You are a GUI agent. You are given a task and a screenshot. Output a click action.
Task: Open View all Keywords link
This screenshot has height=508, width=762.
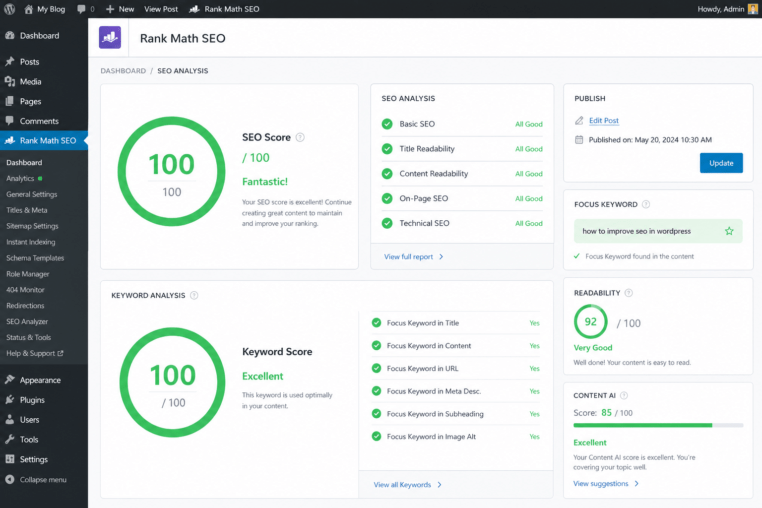(407, 485)
